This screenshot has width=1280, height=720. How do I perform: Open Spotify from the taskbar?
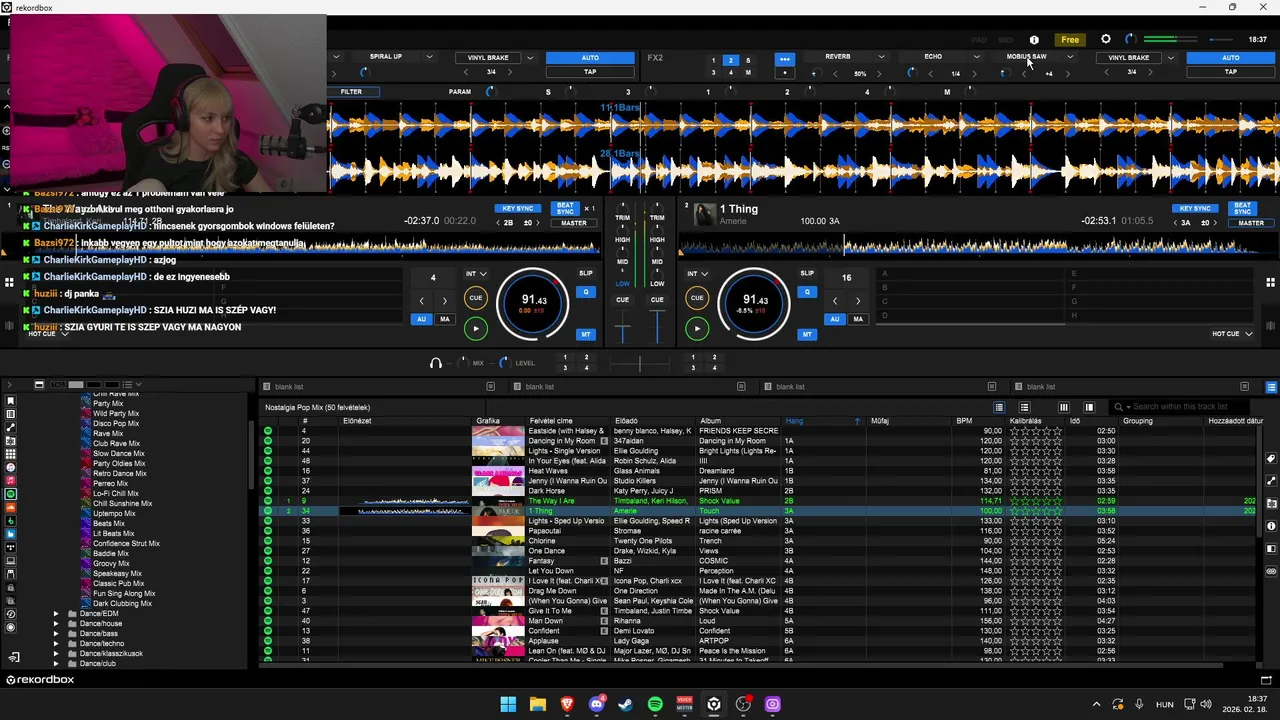[x=655, y=705]
